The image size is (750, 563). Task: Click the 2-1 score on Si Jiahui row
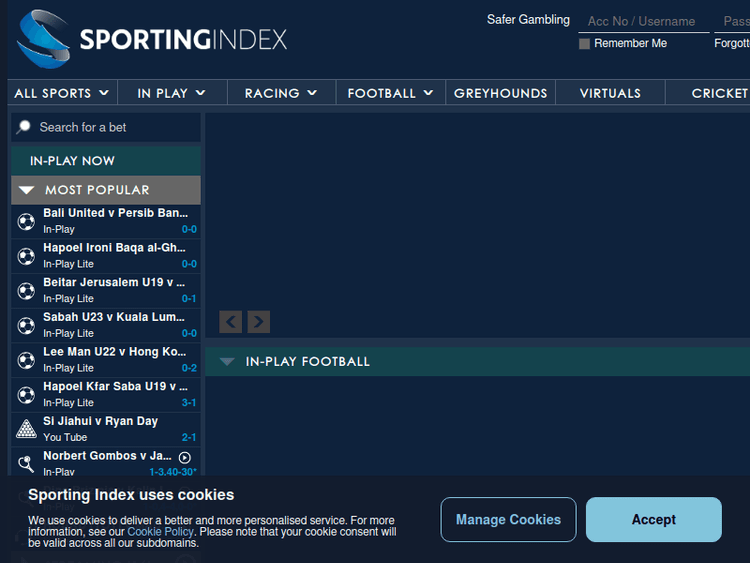189,438
